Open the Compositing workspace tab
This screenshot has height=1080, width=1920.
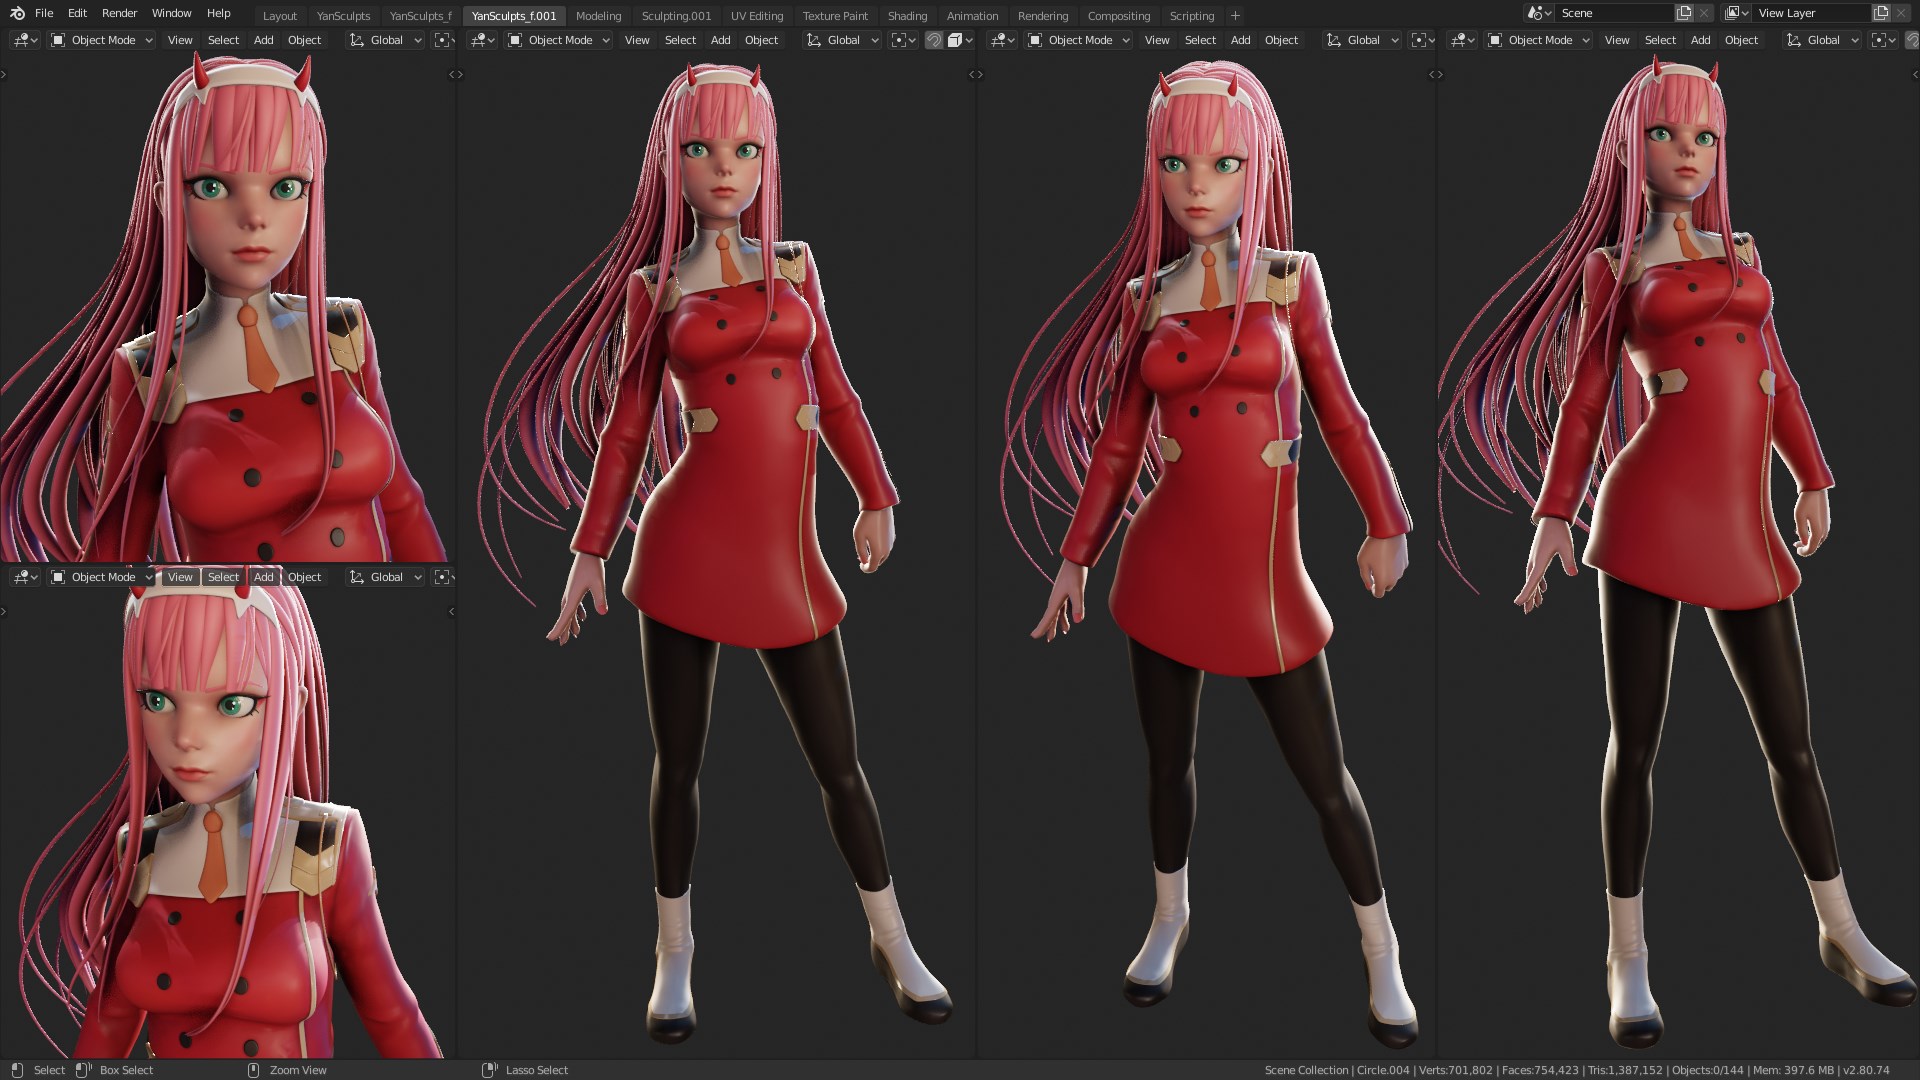[1118, 16]
